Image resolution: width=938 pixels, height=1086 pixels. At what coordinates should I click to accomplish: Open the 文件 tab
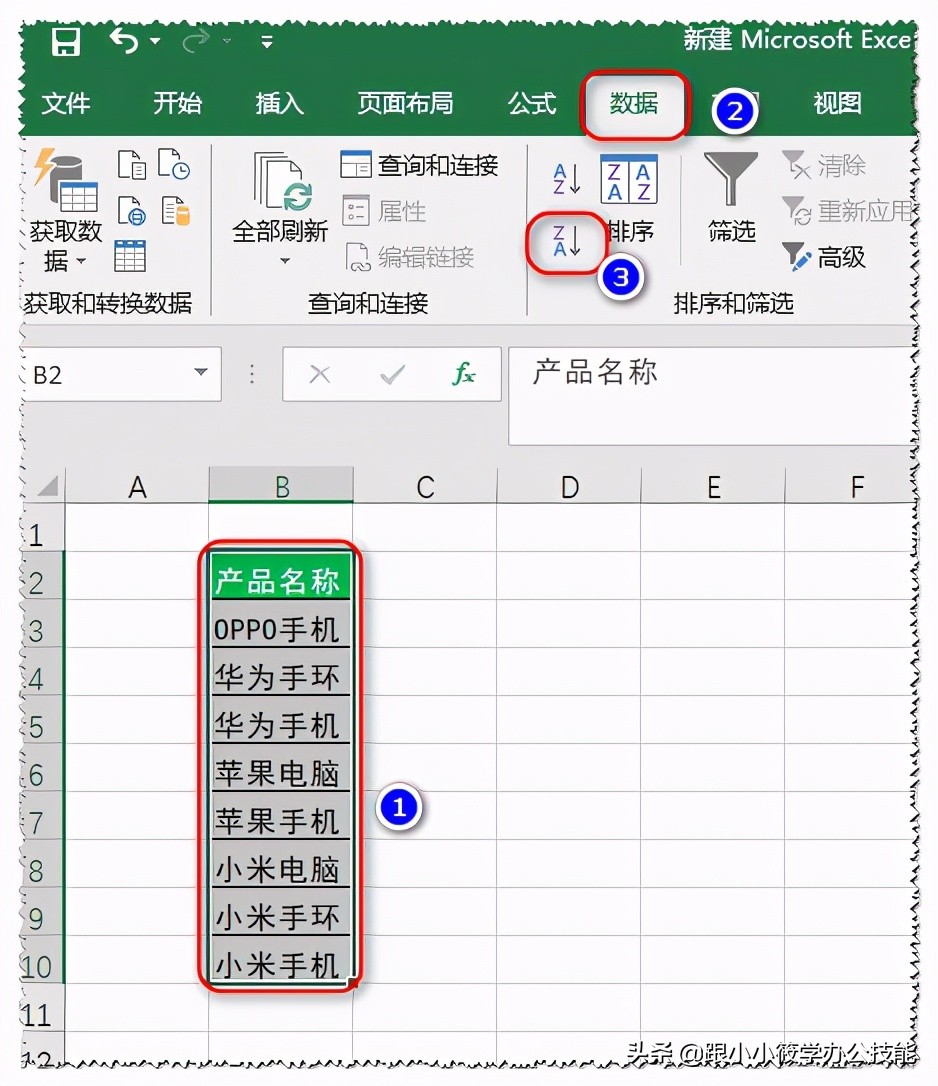pyautogui.click(x=66, y=103)
